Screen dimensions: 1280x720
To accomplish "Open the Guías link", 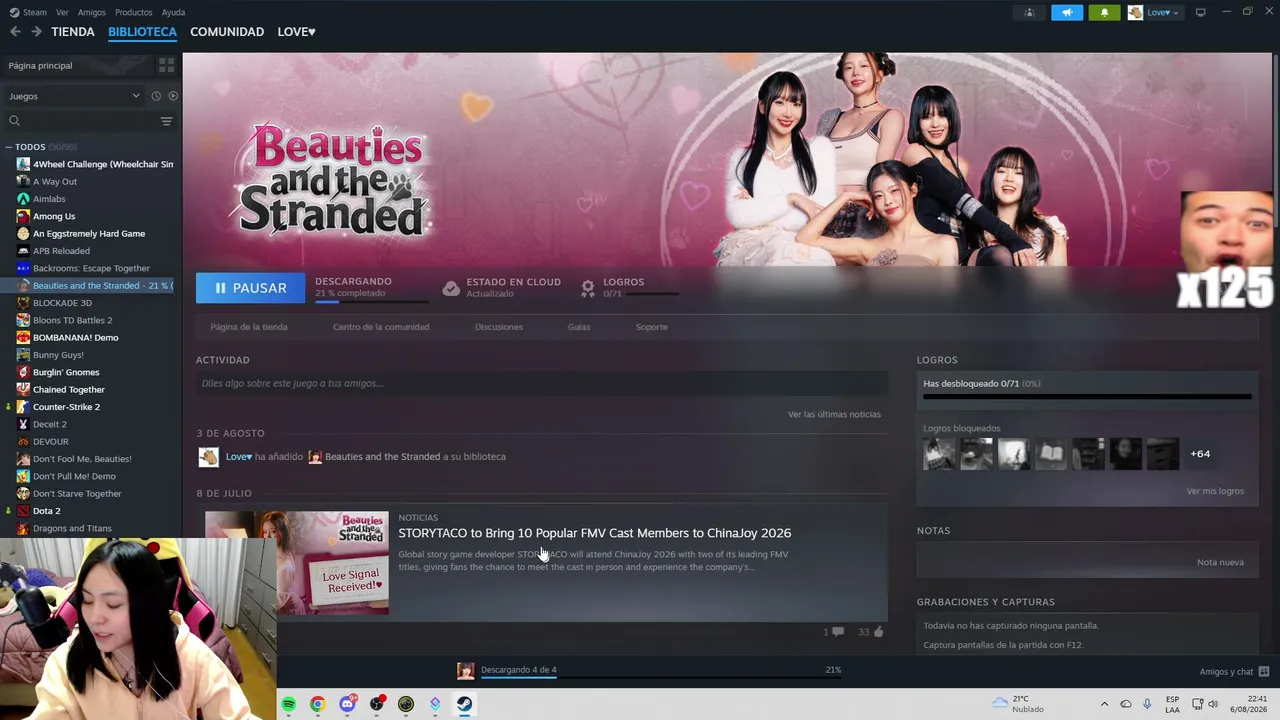I will tap(579, 327).
